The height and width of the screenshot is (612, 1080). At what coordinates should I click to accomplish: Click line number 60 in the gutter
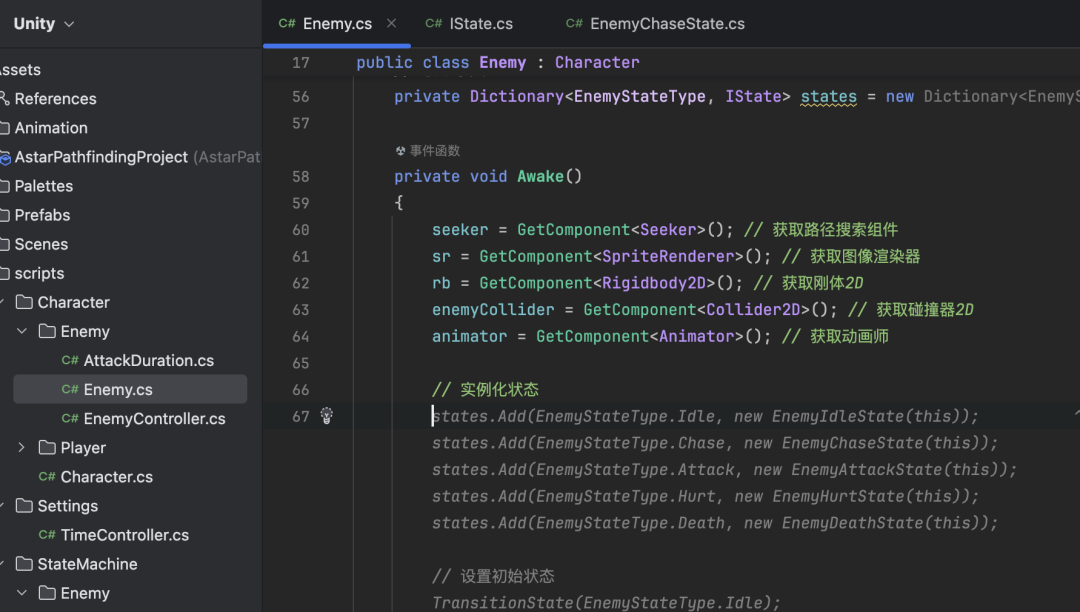[x=300, y=230]
